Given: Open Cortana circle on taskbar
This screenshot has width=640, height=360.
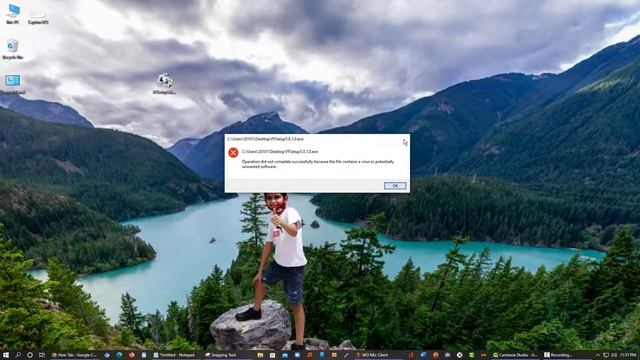Looking at the screenshot, I should click(30, 355).
